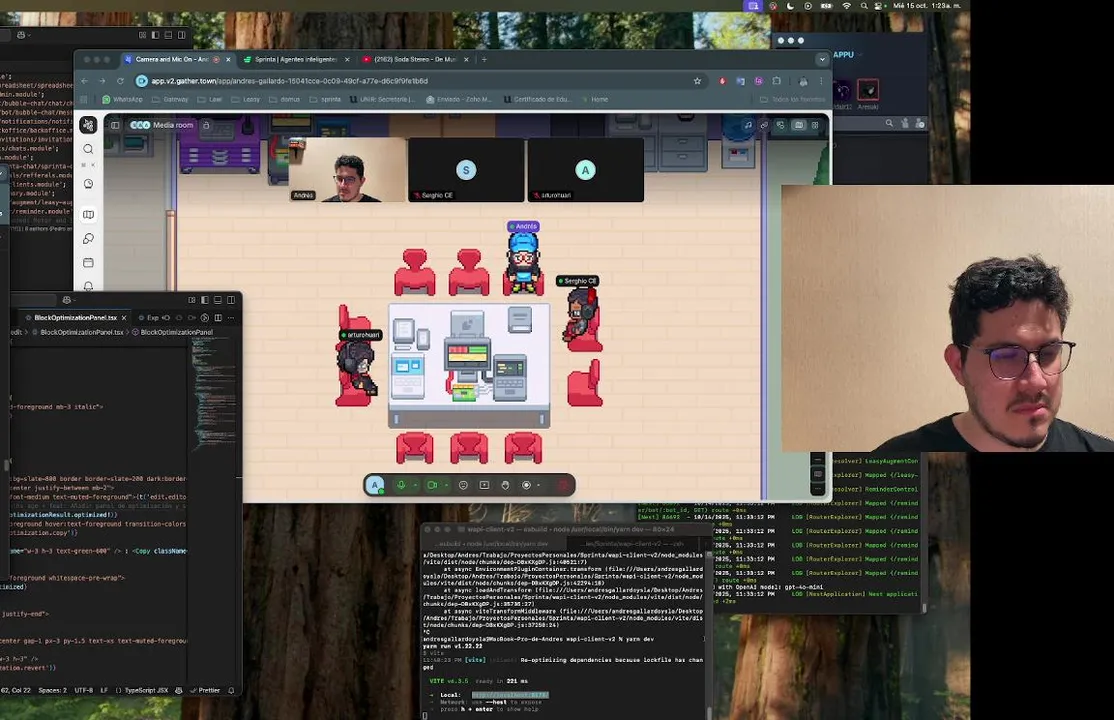Turn off the camera in Gather control bar

point(432,485)
